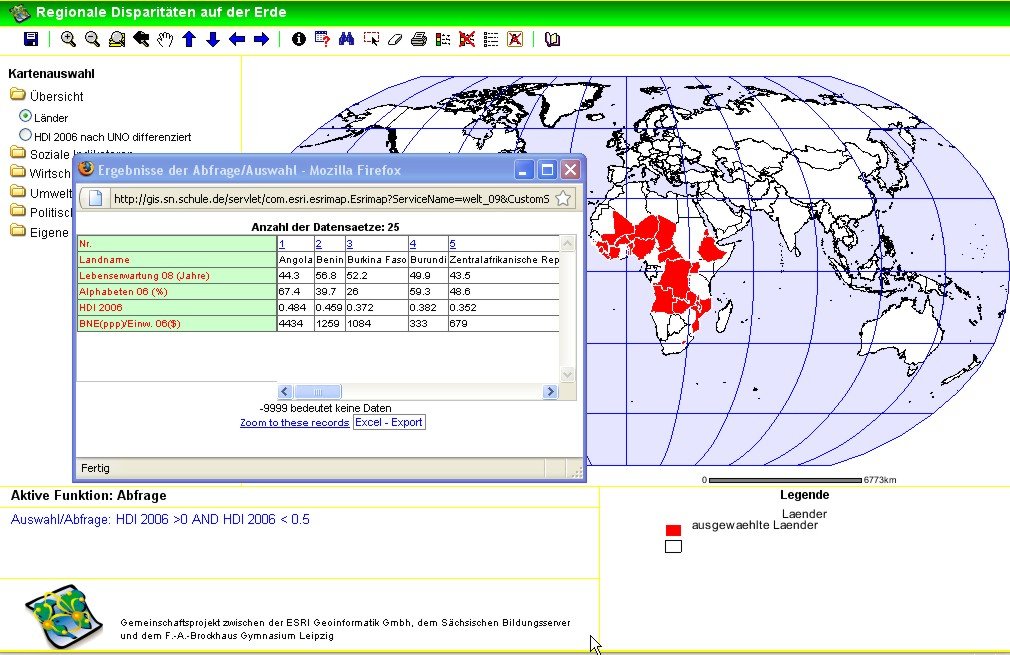Click the save floppy disk icon
Screen dimensions: 1010x655
click(31, 39)
